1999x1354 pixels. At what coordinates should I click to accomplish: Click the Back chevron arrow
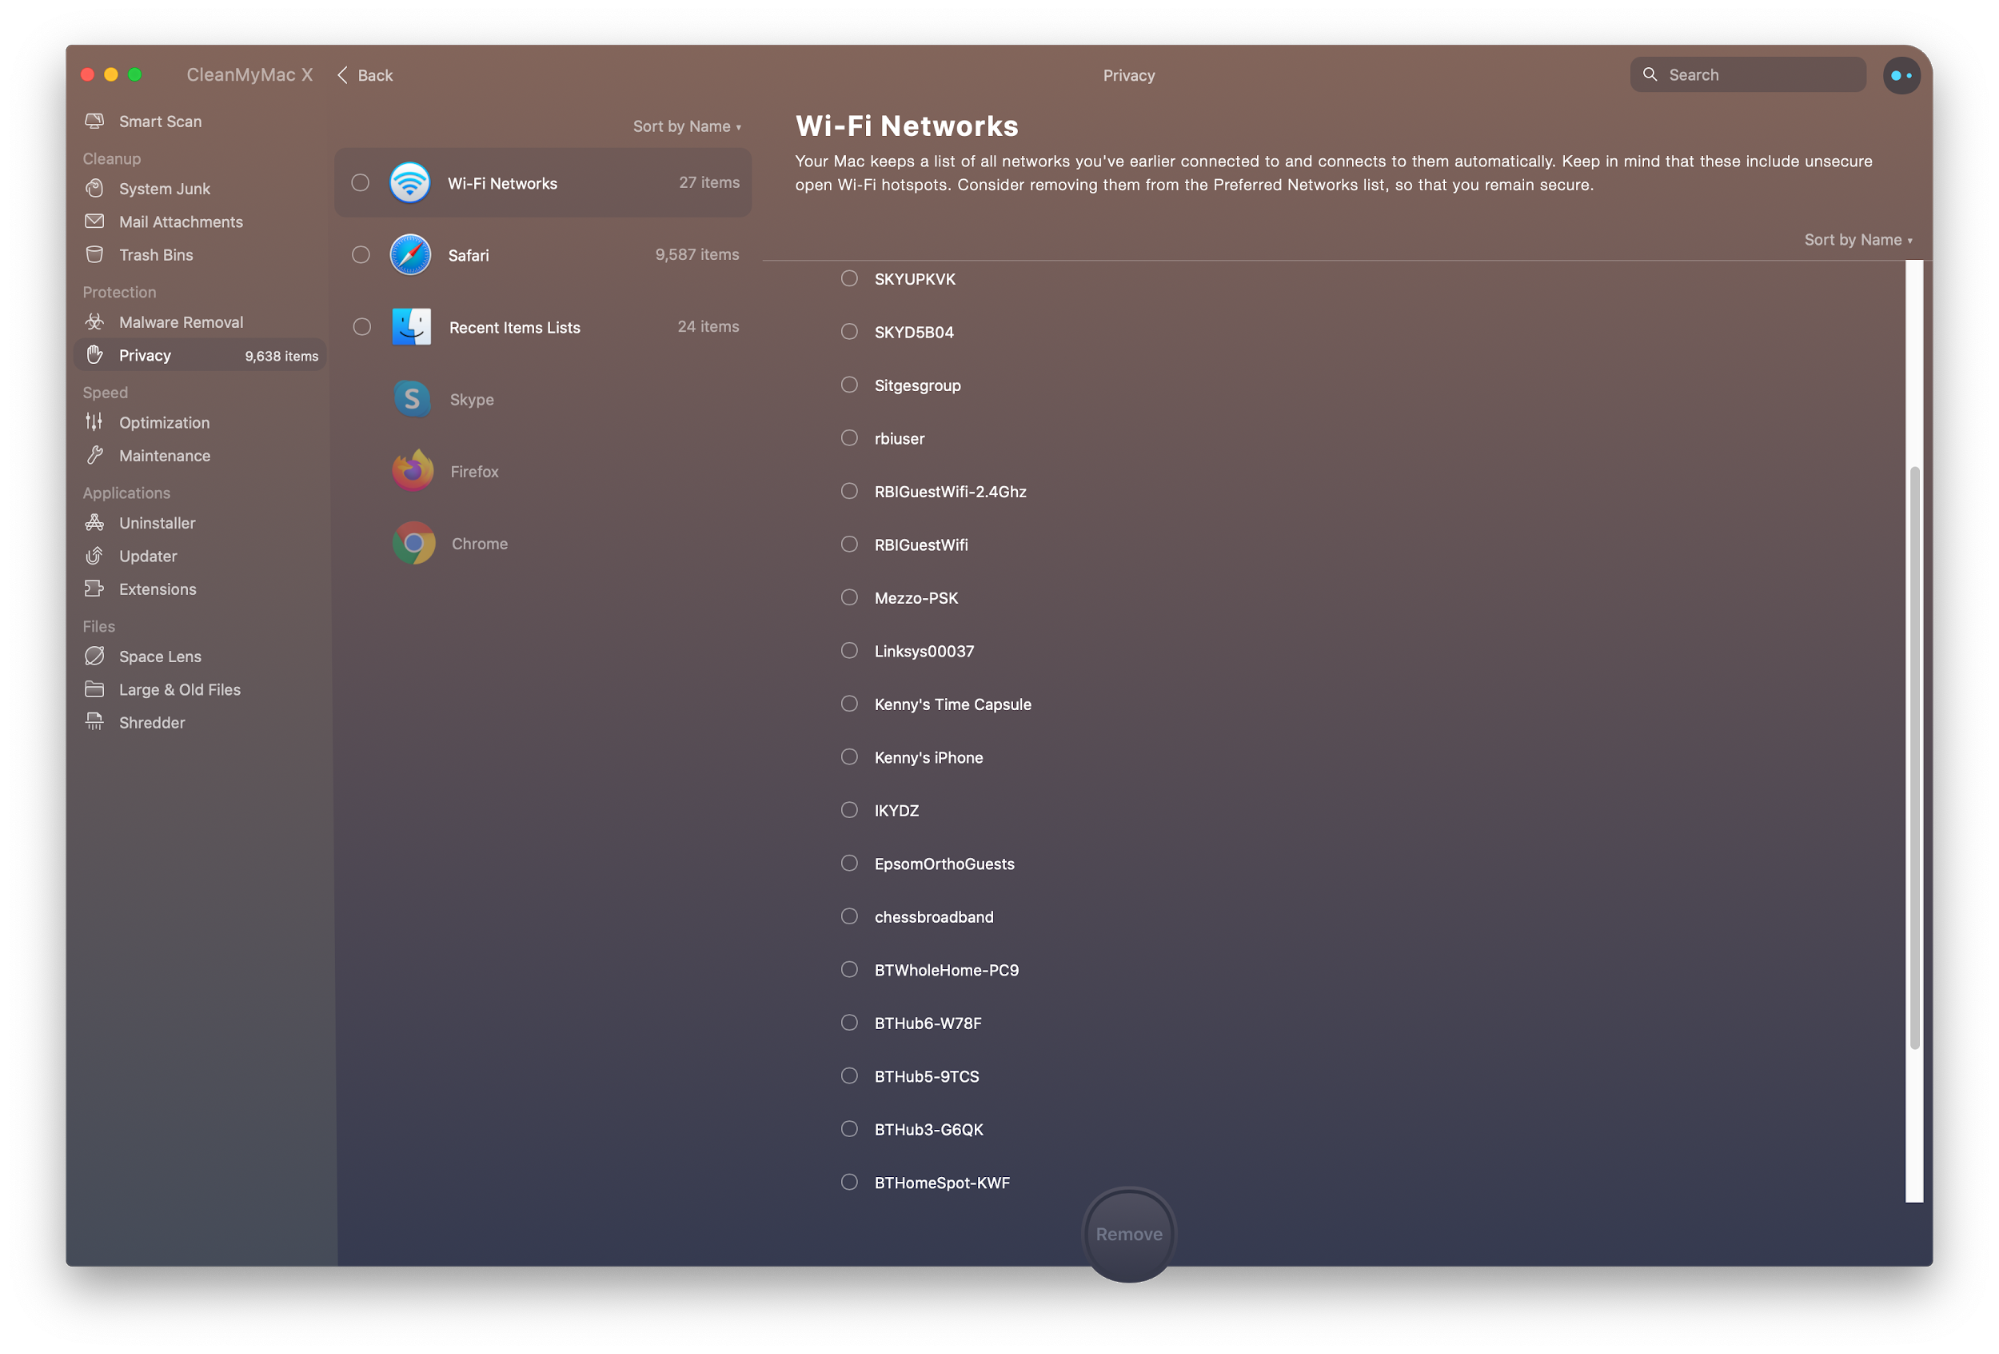pos(342,75)
